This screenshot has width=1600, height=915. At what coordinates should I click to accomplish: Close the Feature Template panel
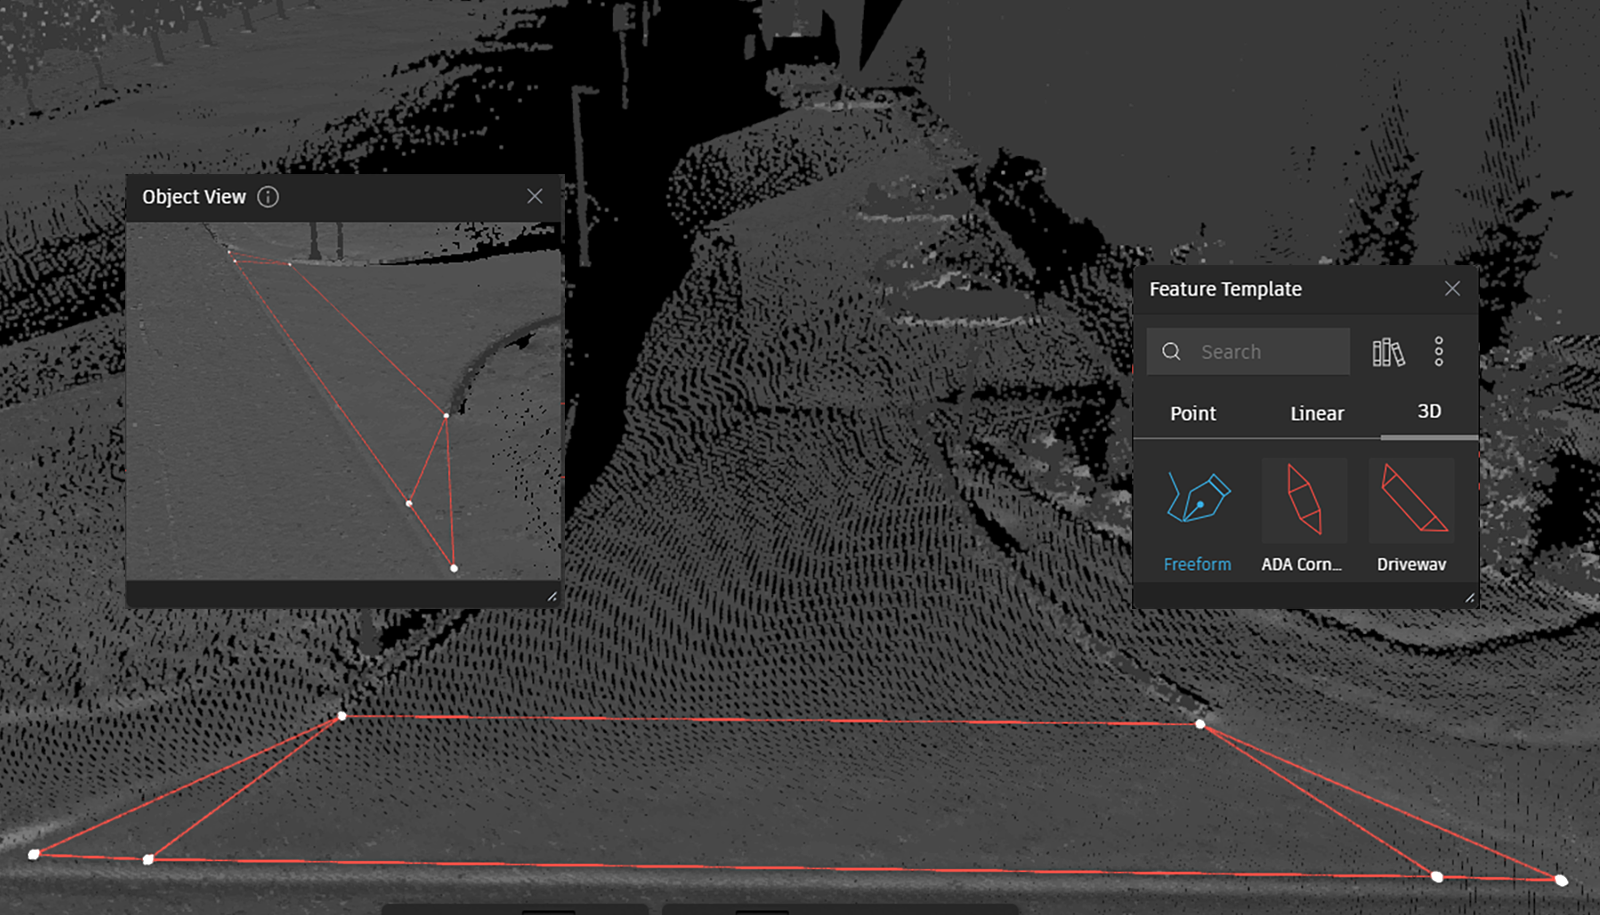[1452, 289]
